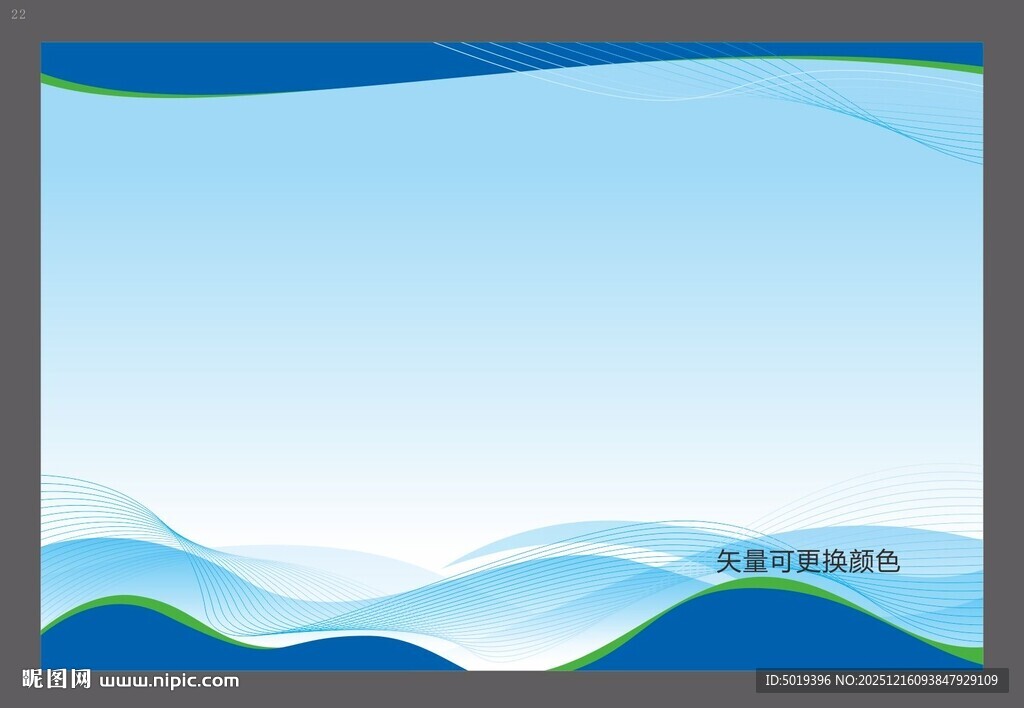
Task: Select the 矢量可更换颜色 text label
Action: 806,562
